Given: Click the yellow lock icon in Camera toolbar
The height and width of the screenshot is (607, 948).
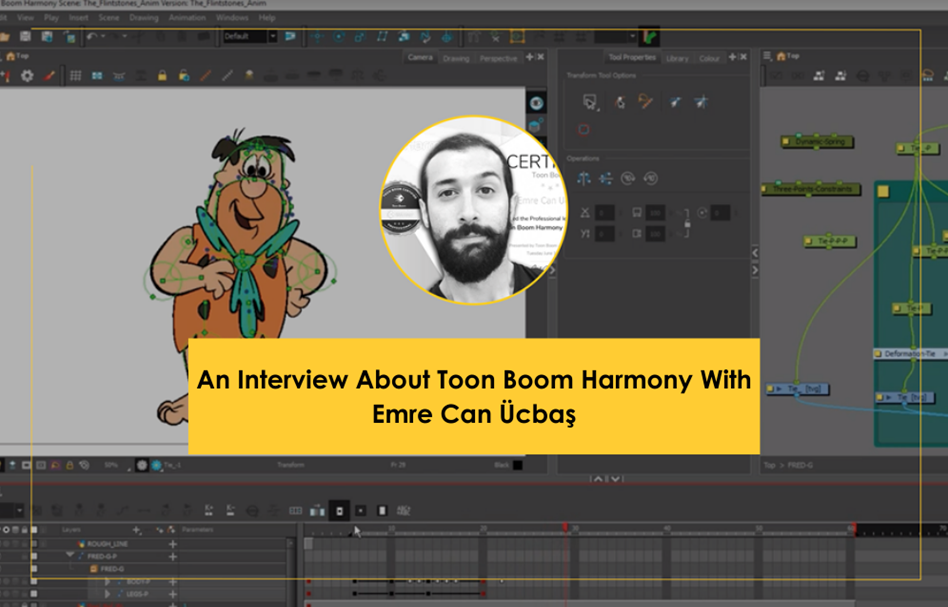Looking at the screenshot, I should click(x=162, y=76).
